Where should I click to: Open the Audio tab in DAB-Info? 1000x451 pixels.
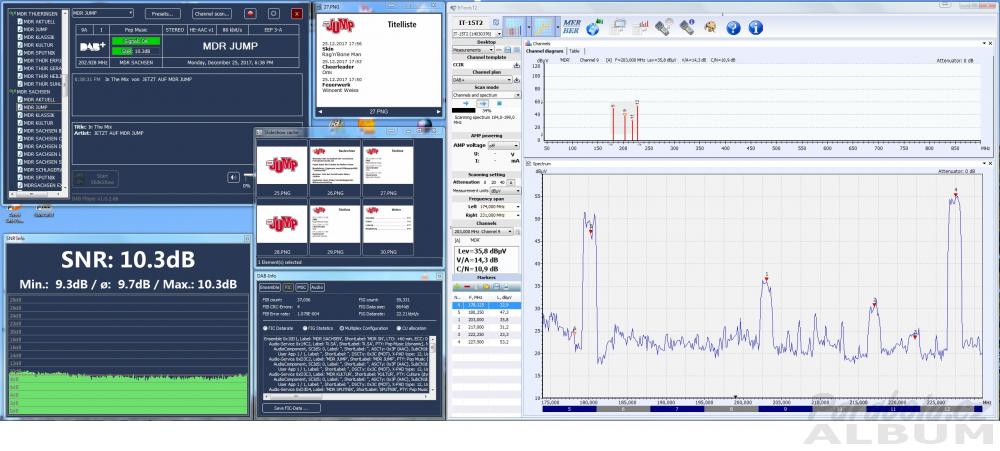[x=317, y=288]
